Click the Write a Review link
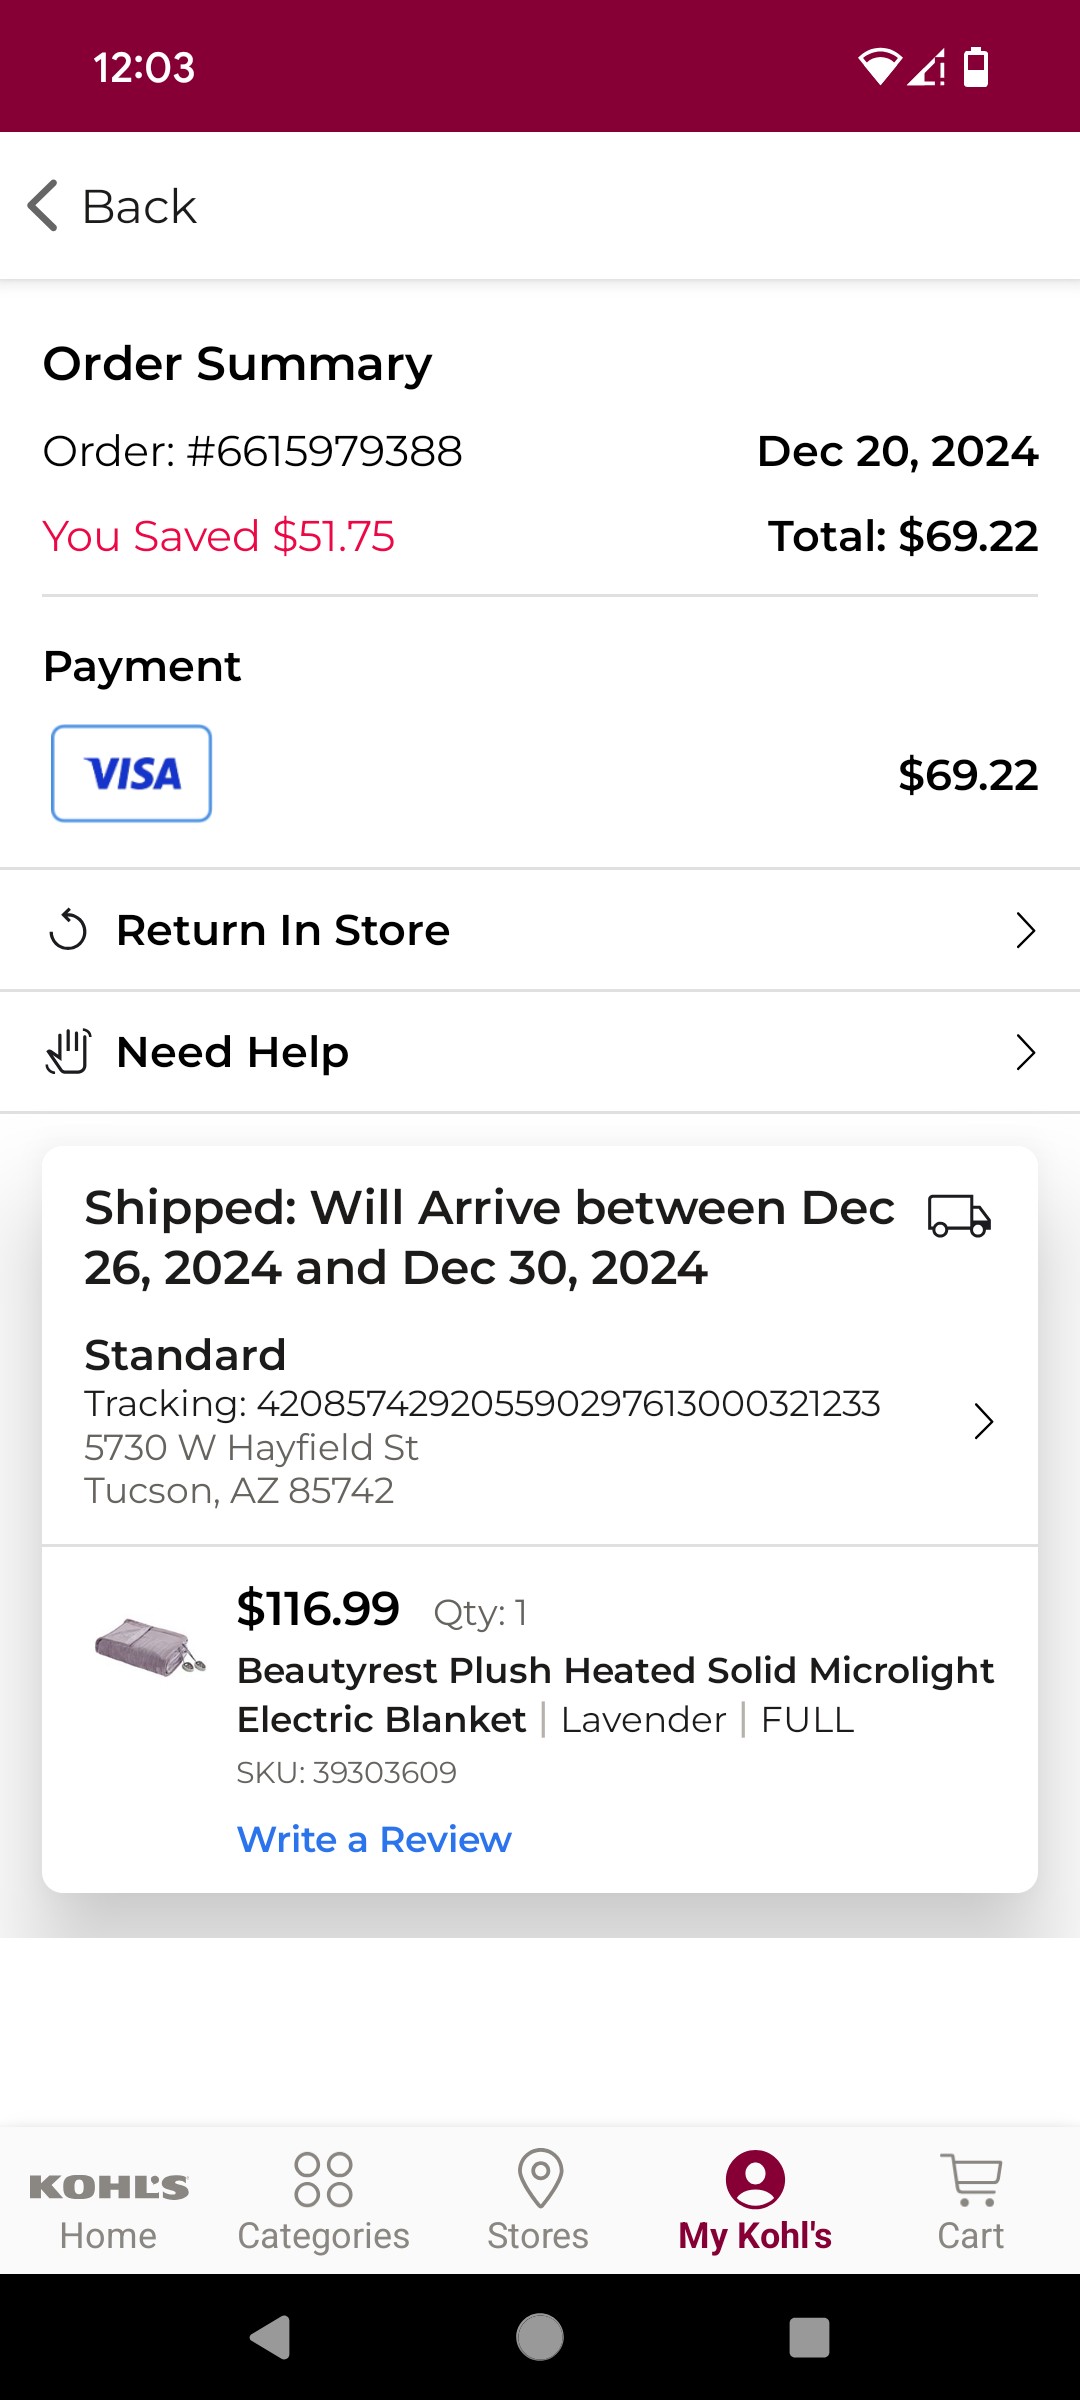This screenshot has height=2400, width=1080. coord(374,1839)
